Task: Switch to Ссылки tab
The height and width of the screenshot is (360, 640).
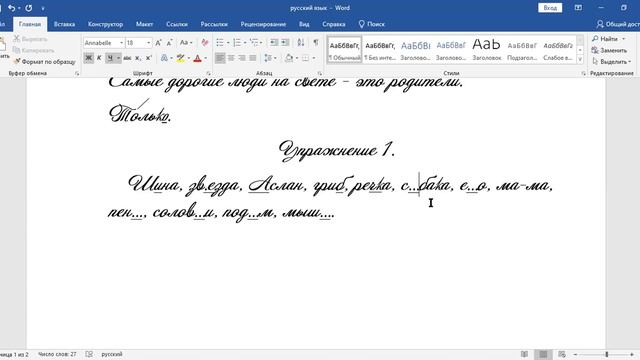Action: (x=177, y=24)
